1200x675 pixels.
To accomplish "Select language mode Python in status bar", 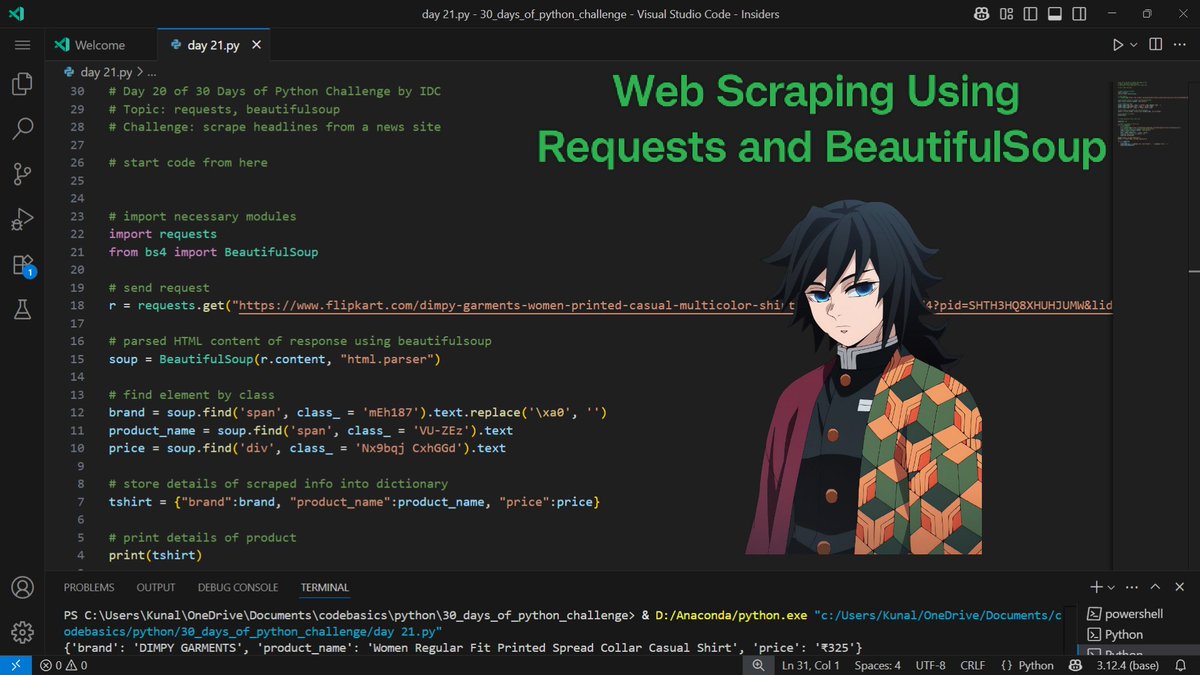I will (x=1036, y=665).
